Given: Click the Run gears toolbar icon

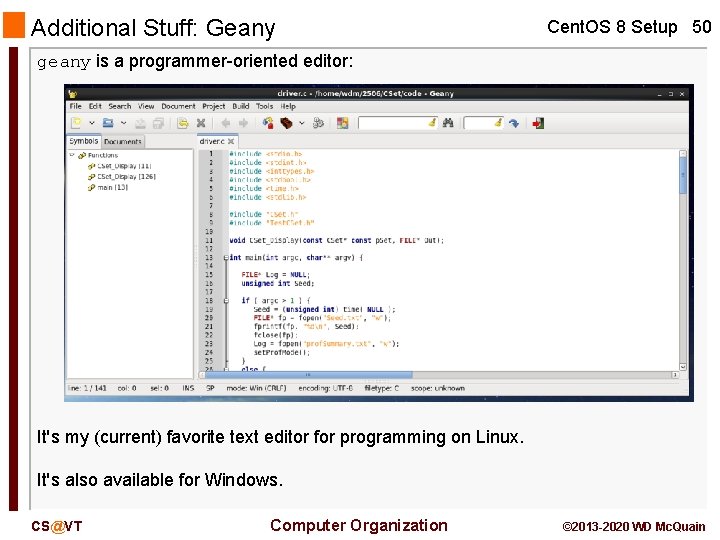Looking at the screenshot, I should tap(318, 123).
